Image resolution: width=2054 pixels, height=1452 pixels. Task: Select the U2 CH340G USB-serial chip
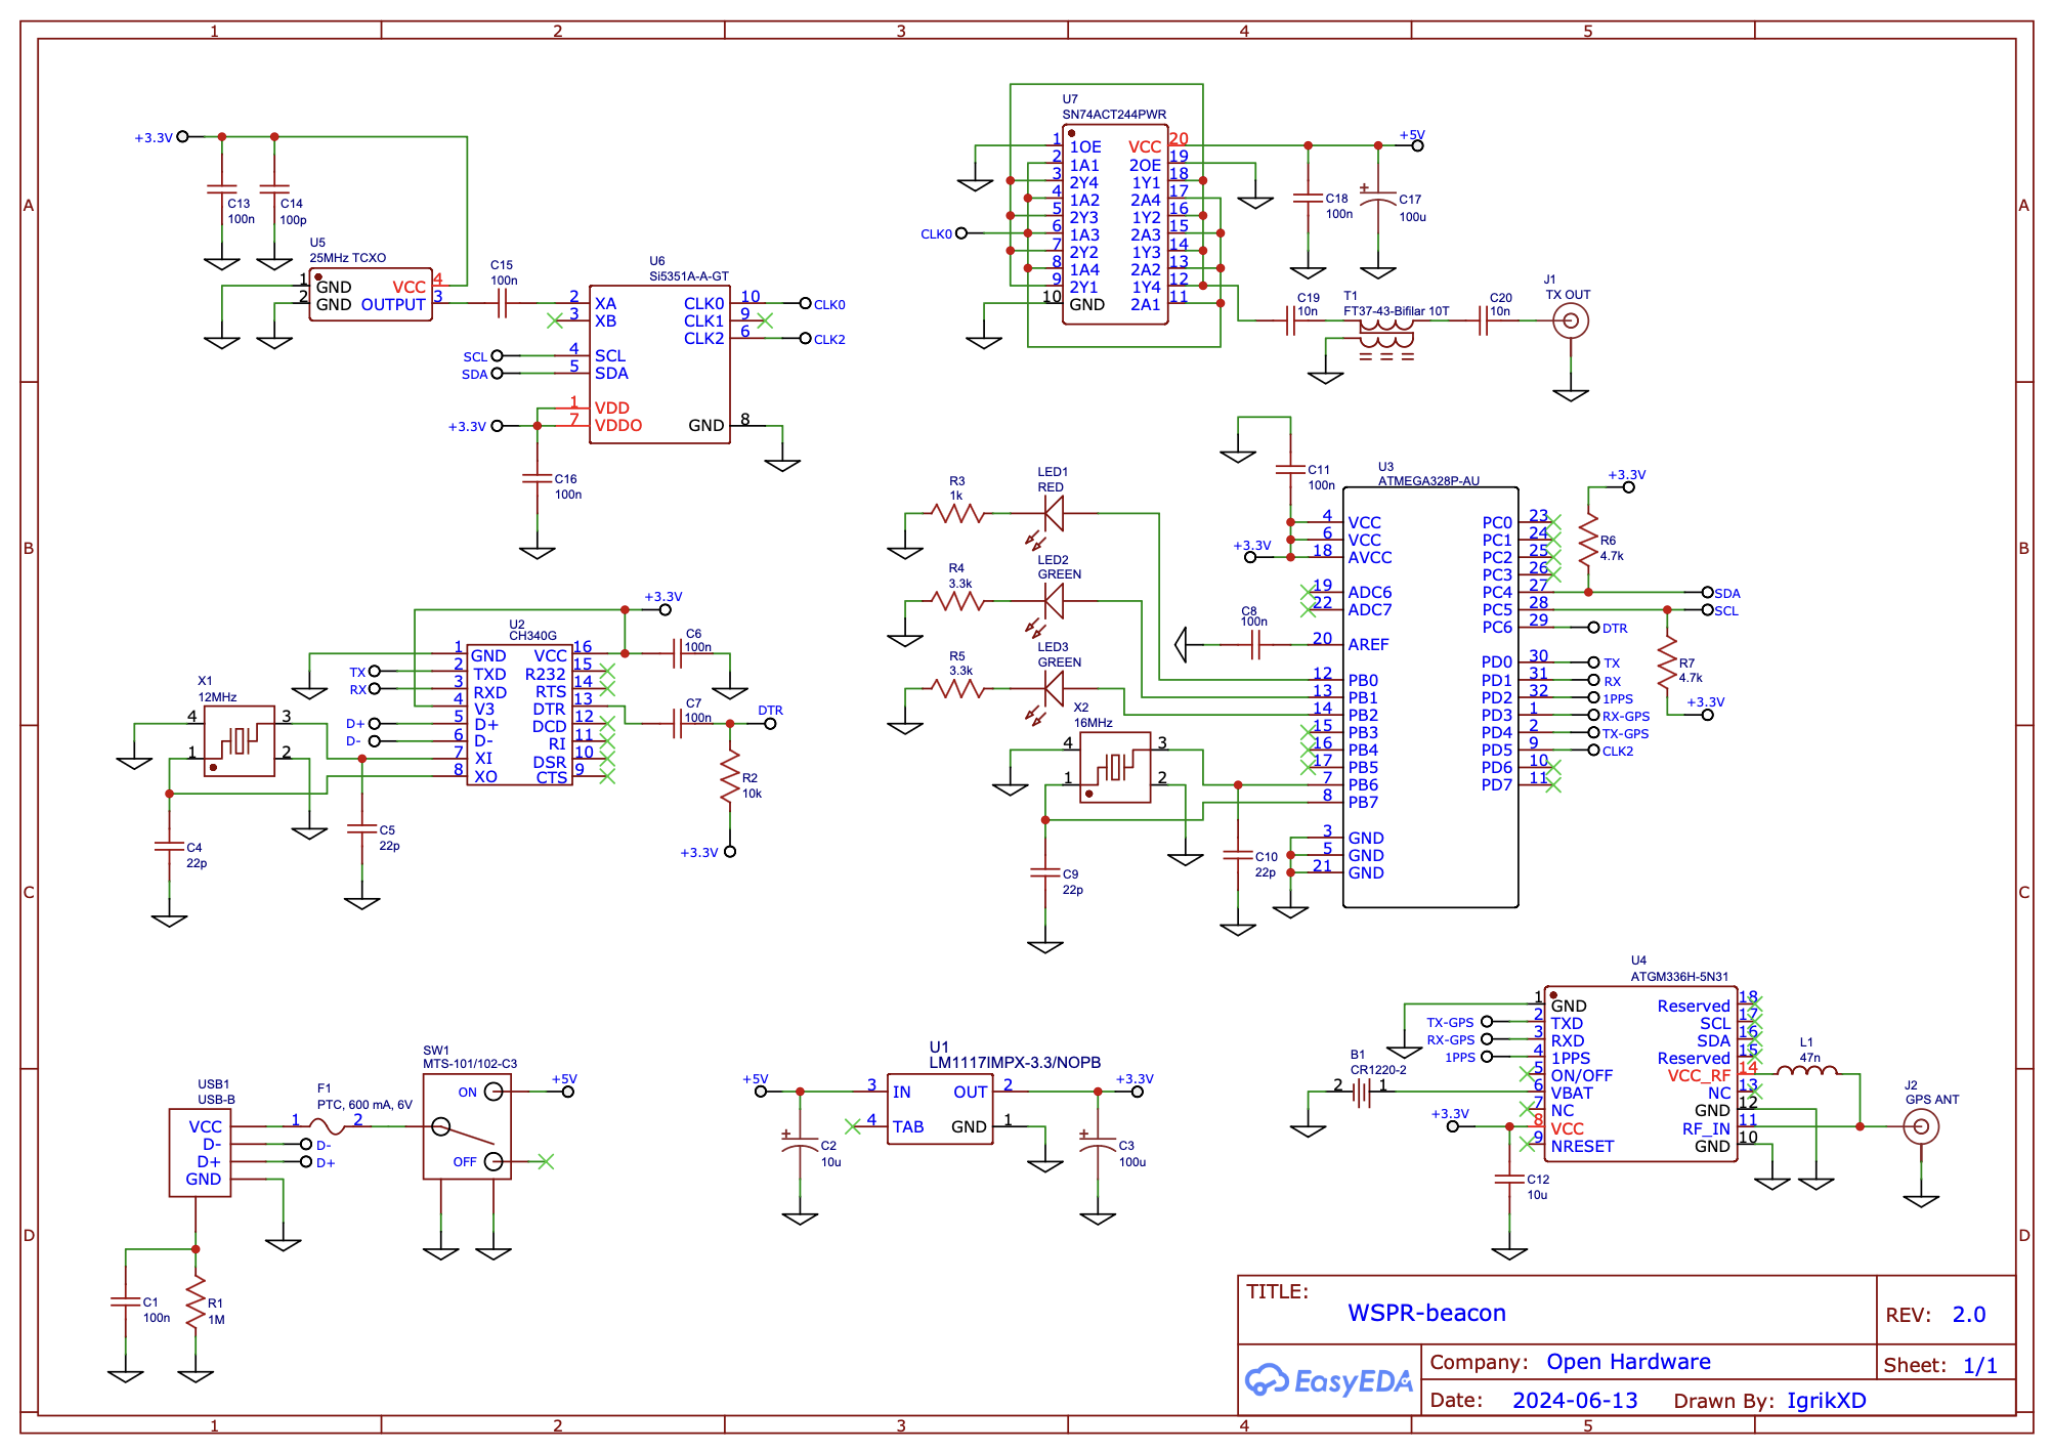tap(519, 715)
